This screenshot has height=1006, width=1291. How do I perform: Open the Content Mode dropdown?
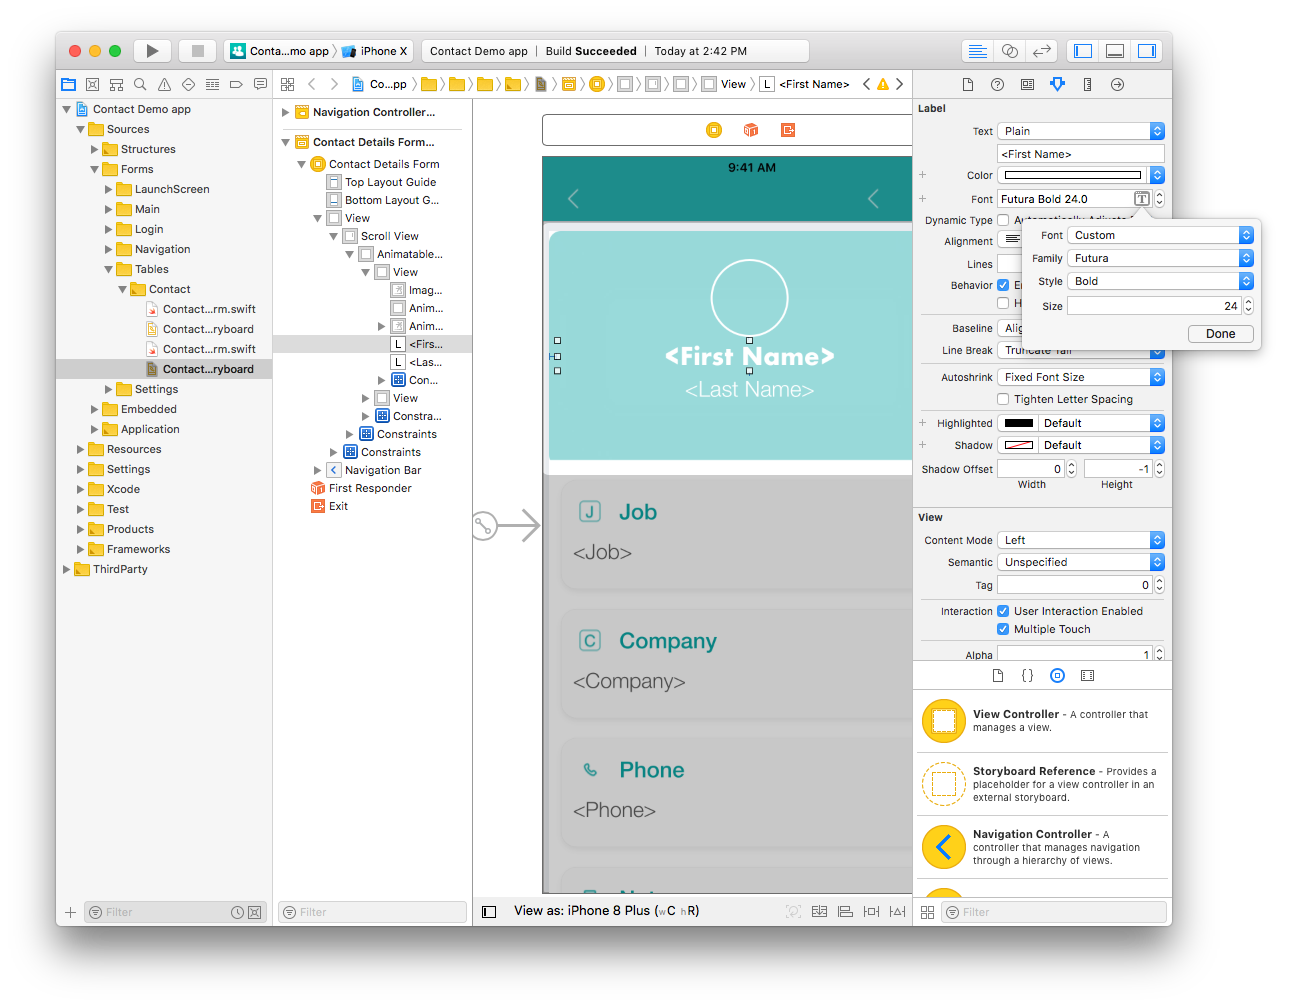coord(1081,540)
